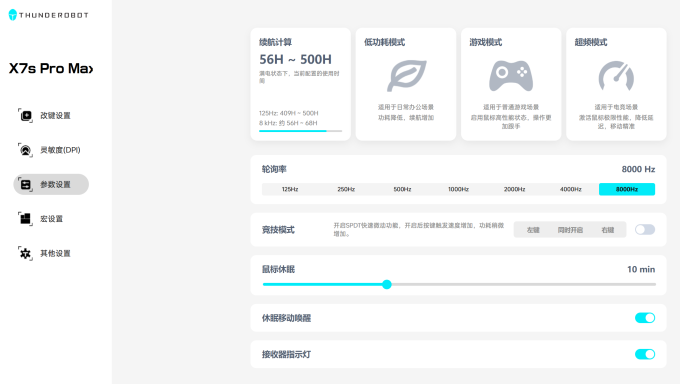Screen dimensions: 680x384
Task: Click the 竞技模式 label
Action: (278, 230)
